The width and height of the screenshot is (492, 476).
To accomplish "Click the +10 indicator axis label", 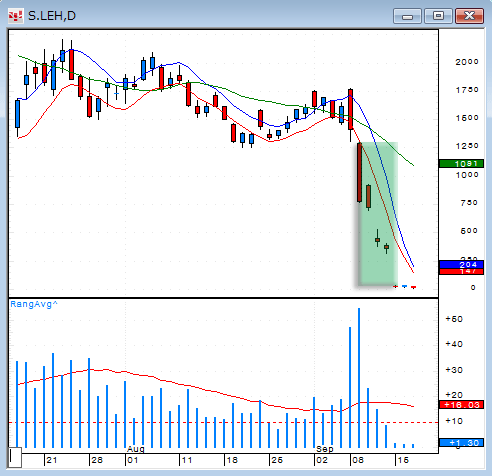I will click(x=454, y=421).
